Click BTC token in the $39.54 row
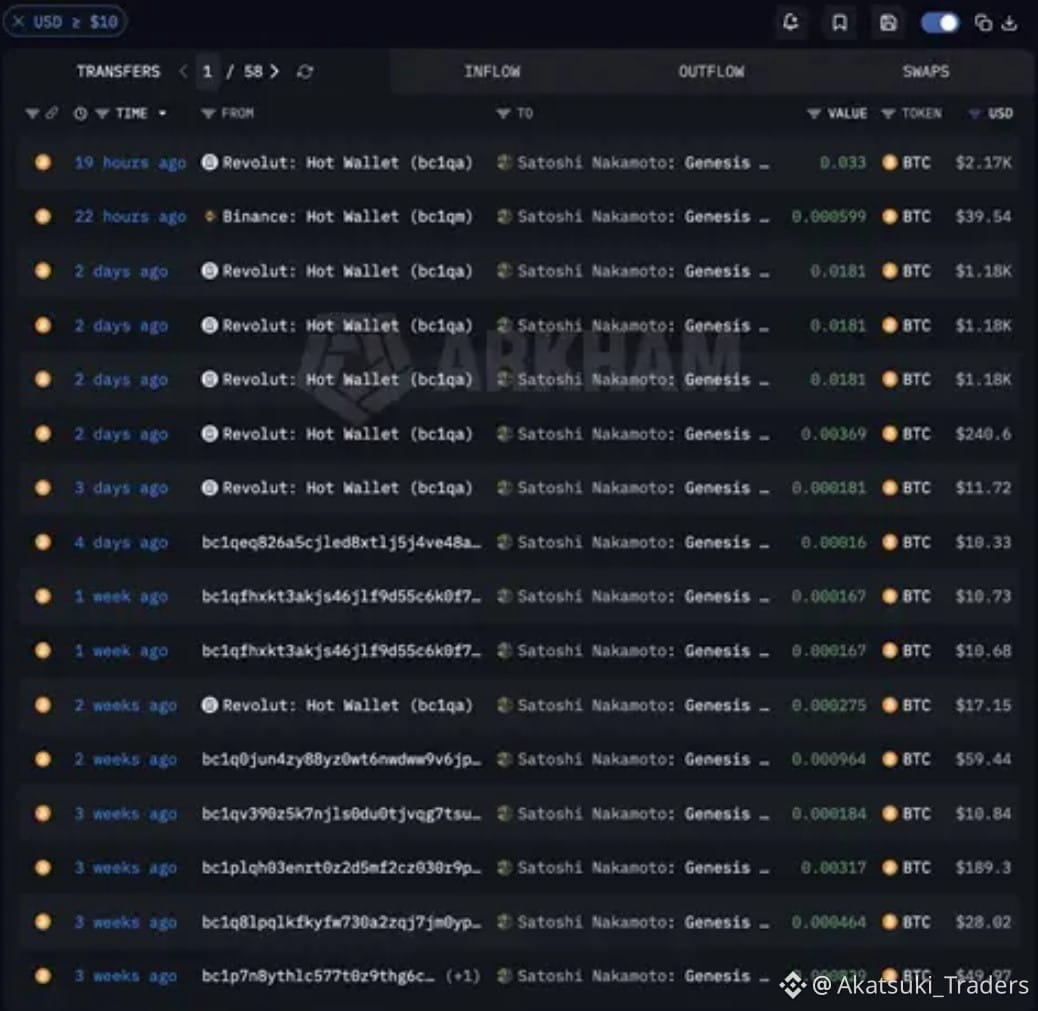 point(906,217)
